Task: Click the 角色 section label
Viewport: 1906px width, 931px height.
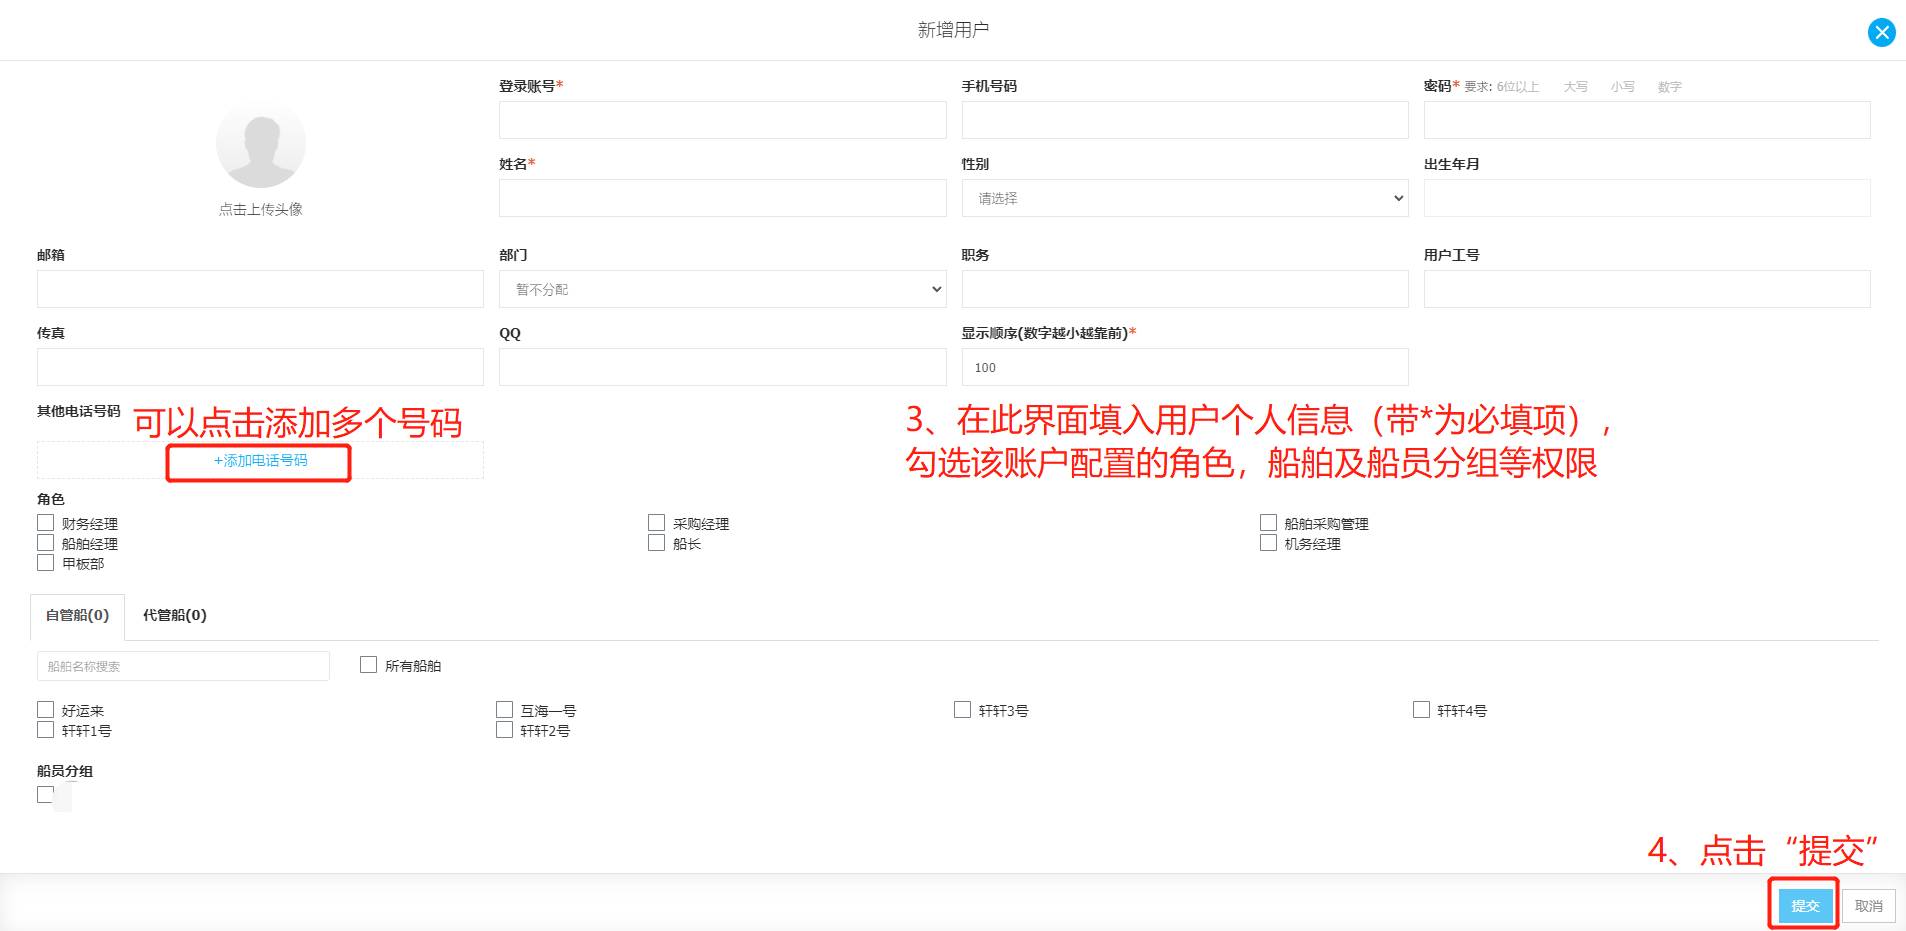Action: coord(51,499)
